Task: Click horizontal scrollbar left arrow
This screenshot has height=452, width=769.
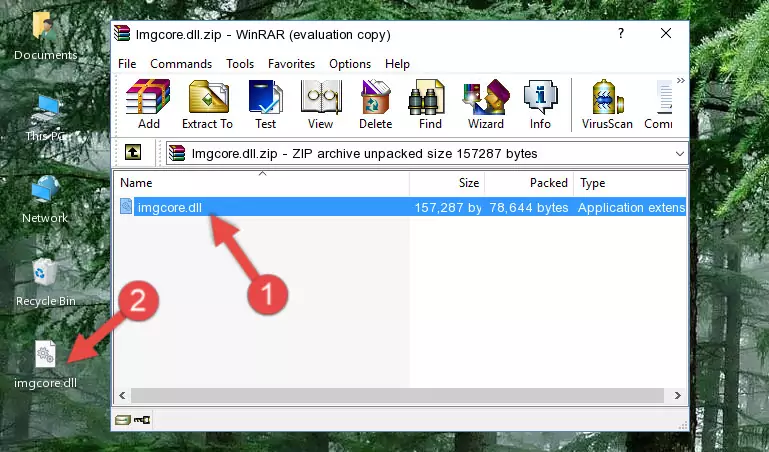Action: 123,395
